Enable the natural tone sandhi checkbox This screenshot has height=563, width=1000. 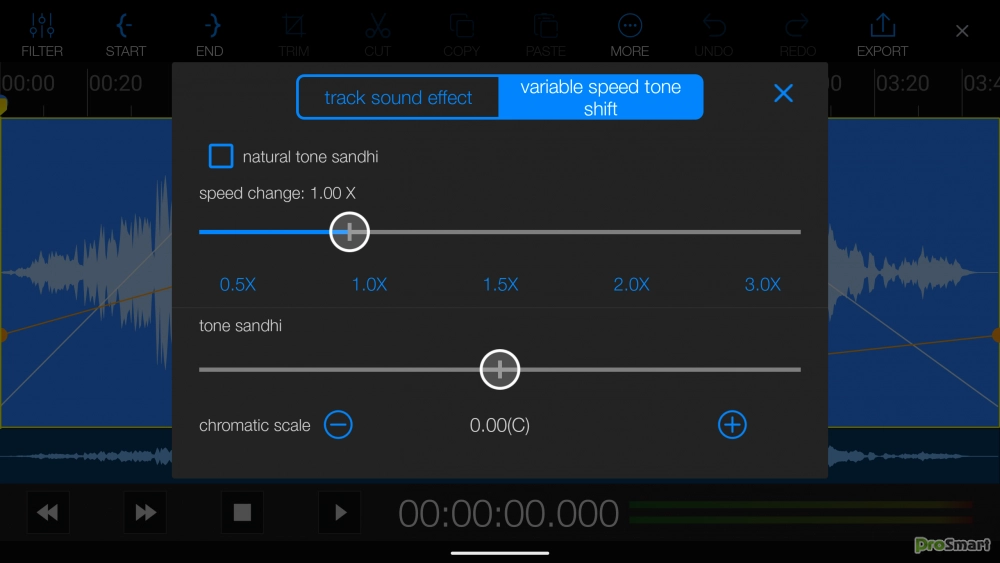point(221,156)
